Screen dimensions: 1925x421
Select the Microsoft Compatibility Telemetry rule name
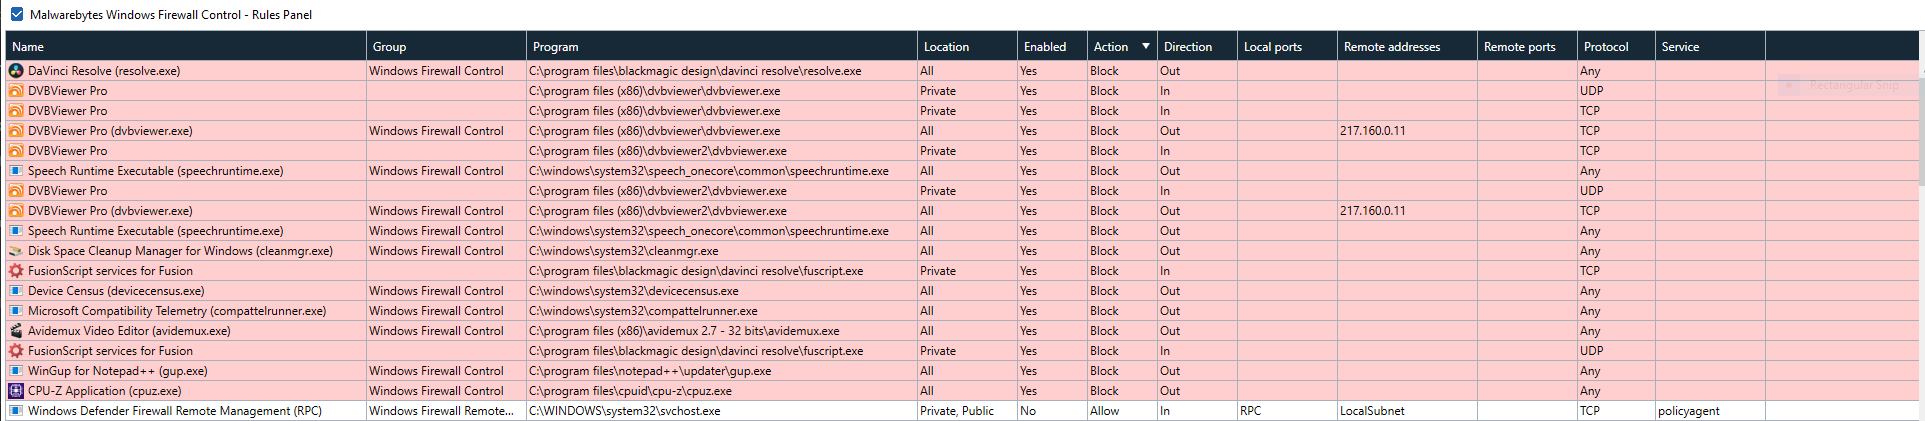click(177, 311)
